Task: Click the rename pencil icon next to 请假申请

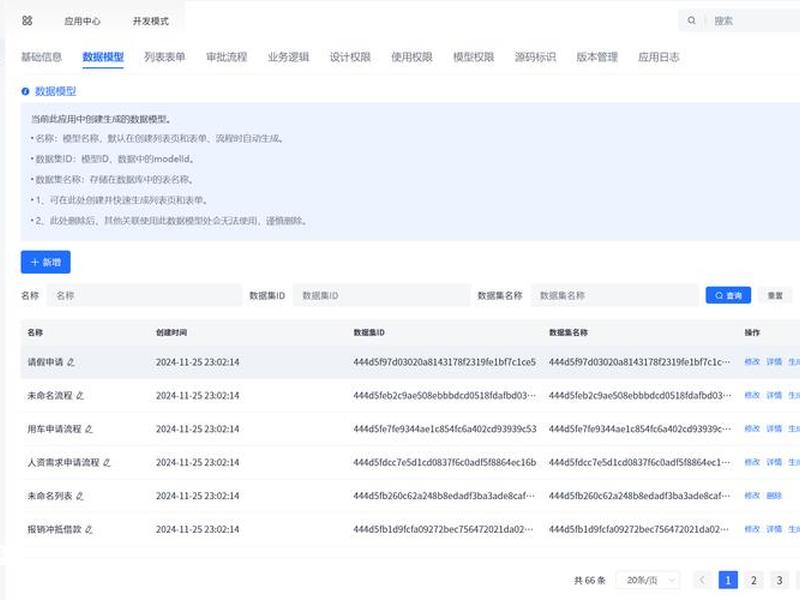Action: point(71,362)
